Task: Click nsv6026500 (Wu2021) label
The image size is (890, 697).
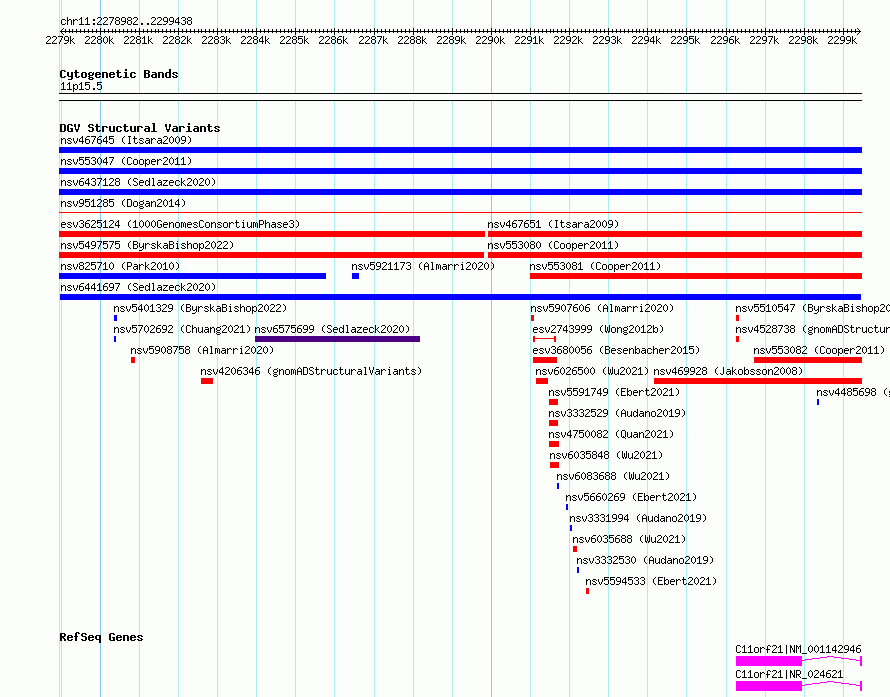Action: tap(592, 371)
